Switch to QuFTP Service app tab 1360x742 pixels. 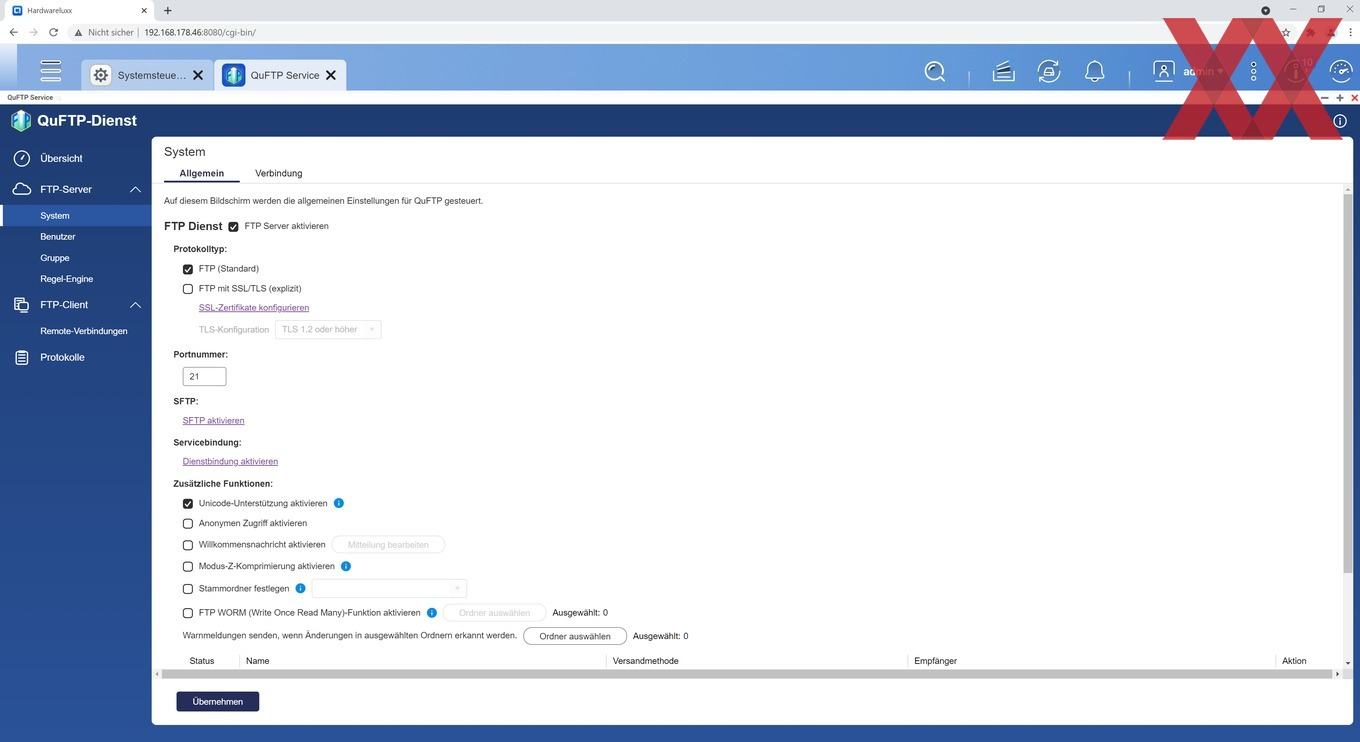coord(280,75)
